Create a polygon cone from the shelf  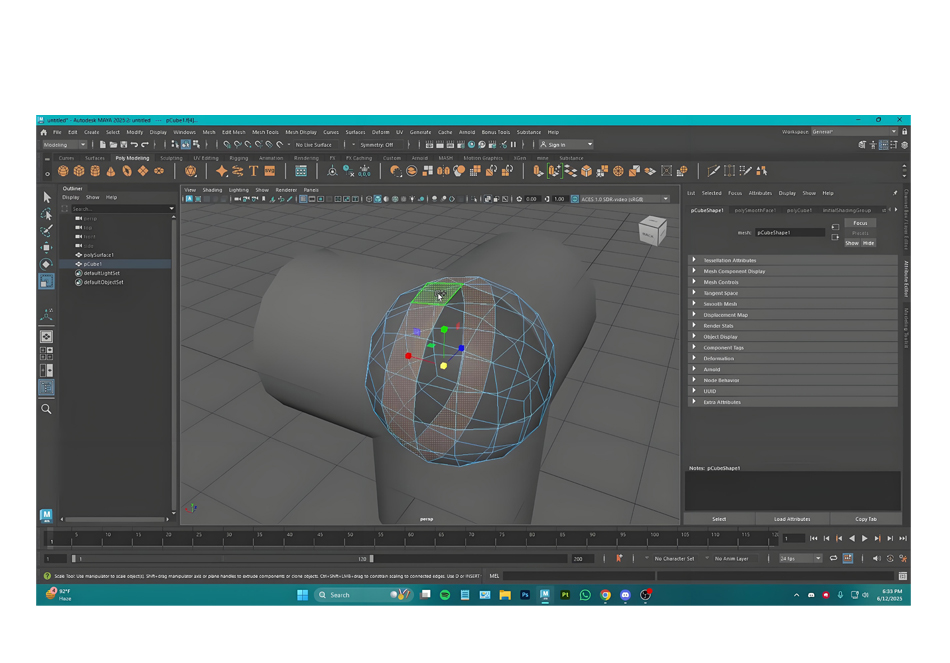pyautogui.click(x=111, y=172)
